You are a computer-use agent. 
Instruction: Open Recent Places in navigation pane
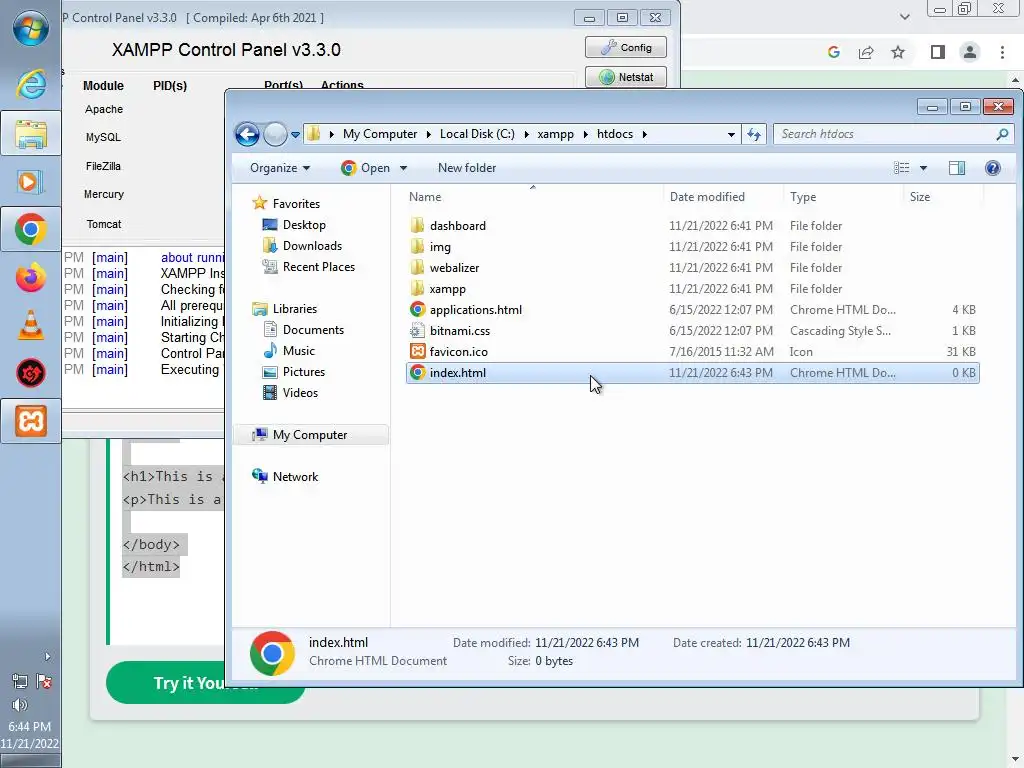coord(319,266)
